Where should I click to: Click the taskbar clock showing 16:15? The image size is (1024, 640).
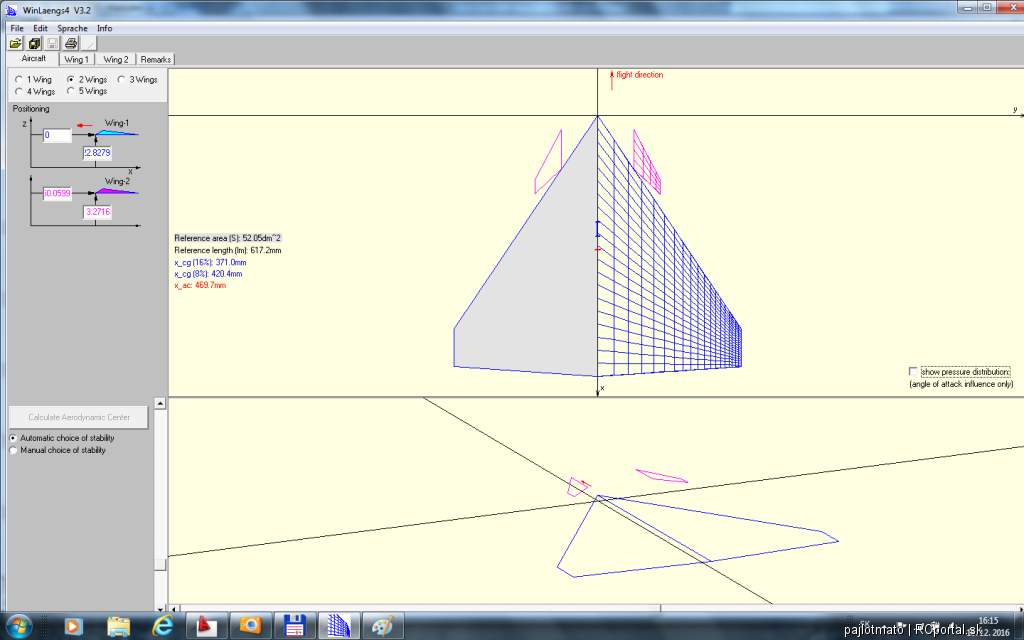[x=989, y=620]
